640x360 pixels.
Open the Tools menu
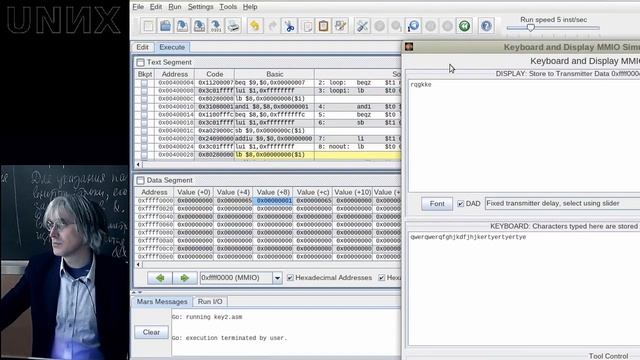228,7
